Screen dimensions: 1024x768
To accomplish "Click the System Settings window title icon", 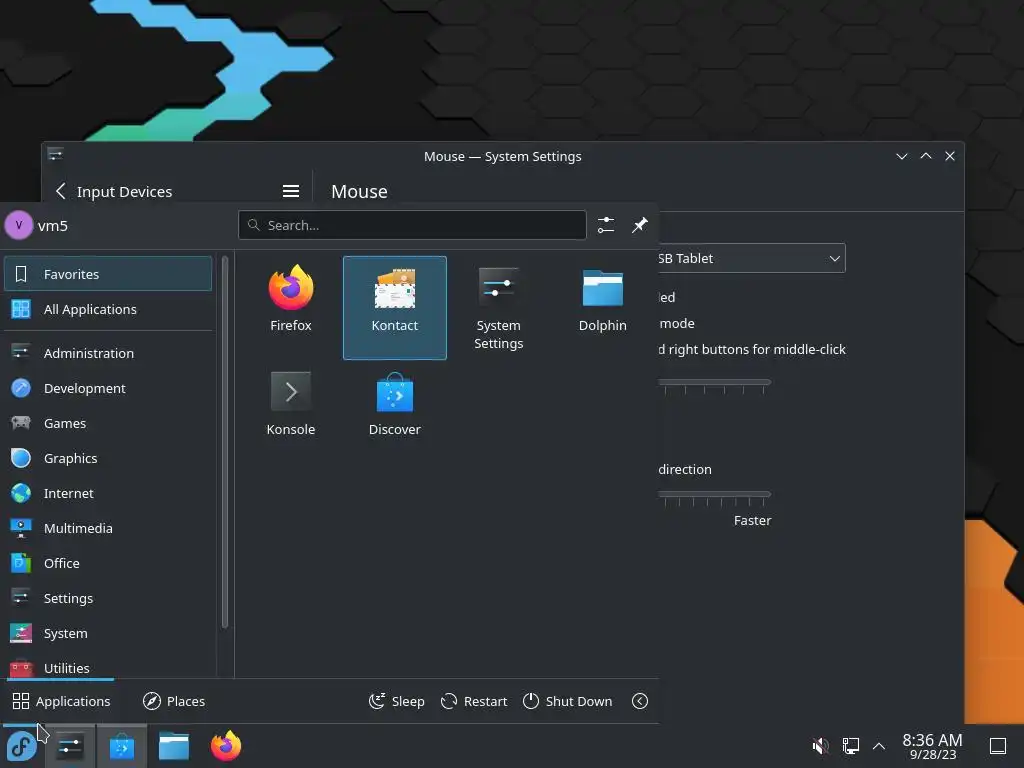I will pos(56,155).
